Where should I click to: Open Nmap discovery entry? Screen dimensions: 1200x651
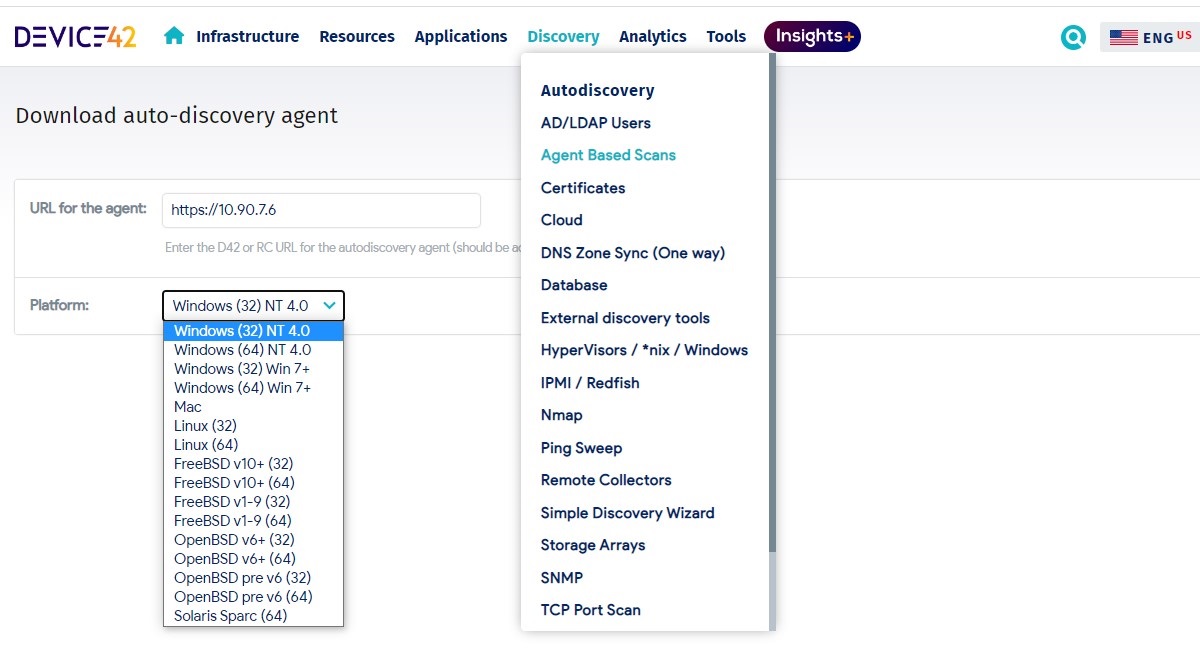[562, 415]
